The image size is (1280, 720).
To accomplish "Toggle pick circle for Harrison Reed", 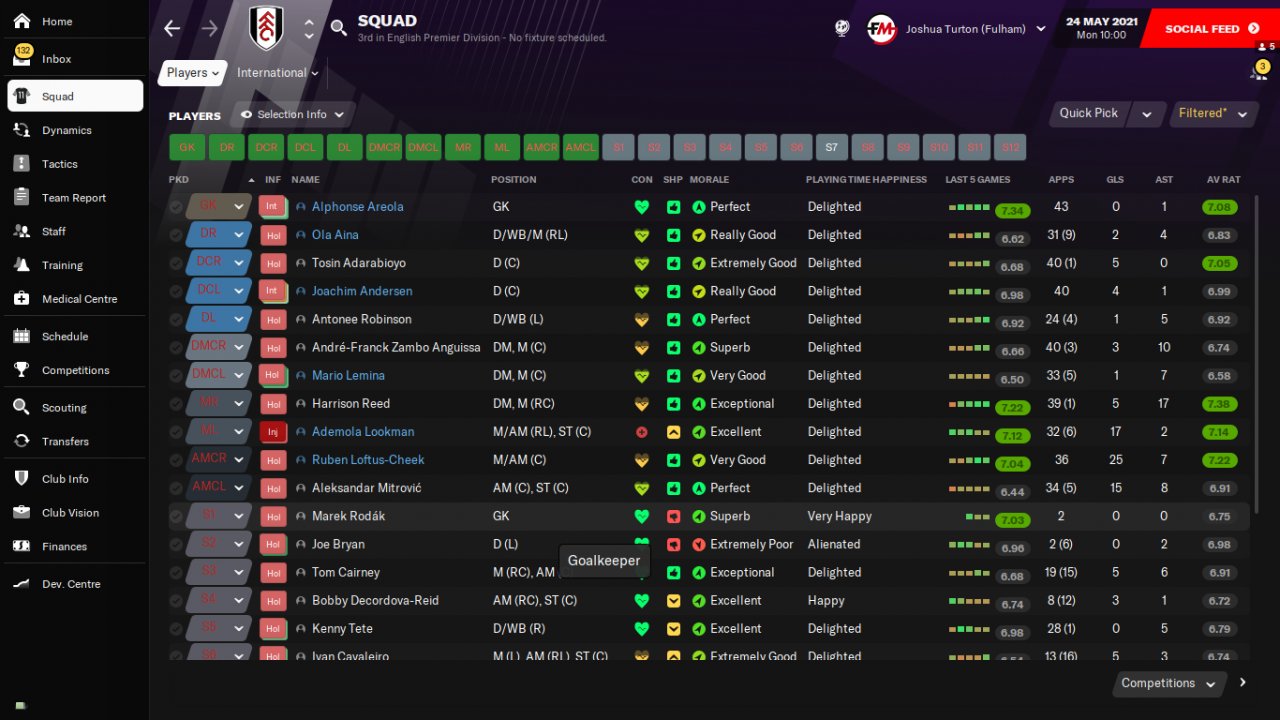I will coord(176,404).
